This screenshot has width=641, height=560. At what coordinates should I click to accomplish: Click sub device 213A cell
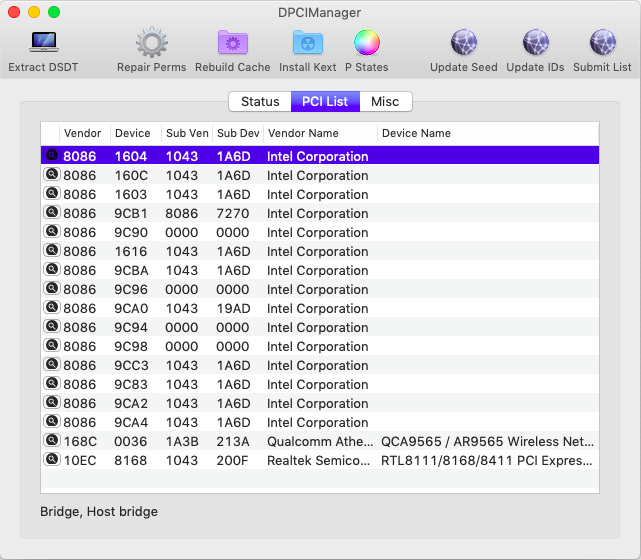(x=233, y=441)
